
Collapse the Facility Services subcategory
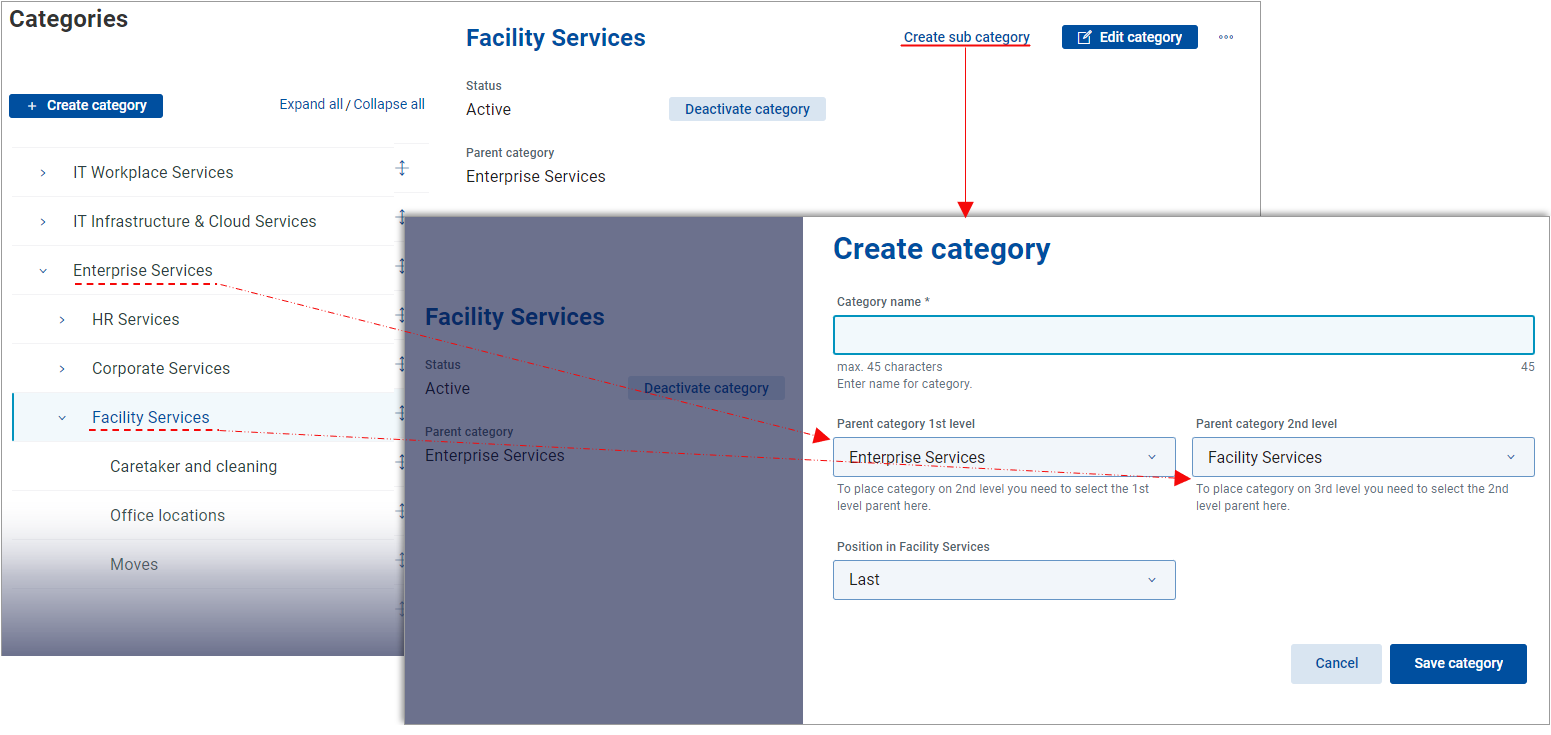pyautogui.click(x=62, y=418)
